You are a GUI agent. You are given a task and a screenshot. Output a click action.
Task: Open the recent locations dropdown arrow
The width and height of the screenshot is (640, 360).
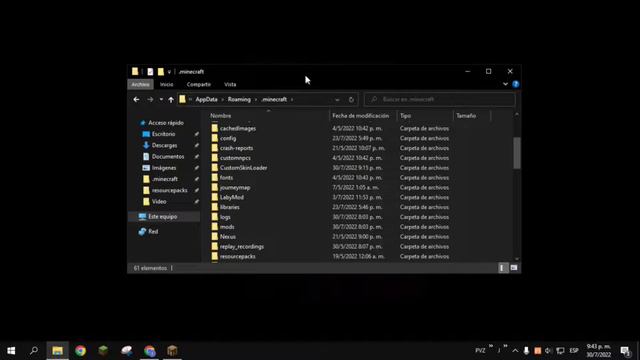pos(161,100)
